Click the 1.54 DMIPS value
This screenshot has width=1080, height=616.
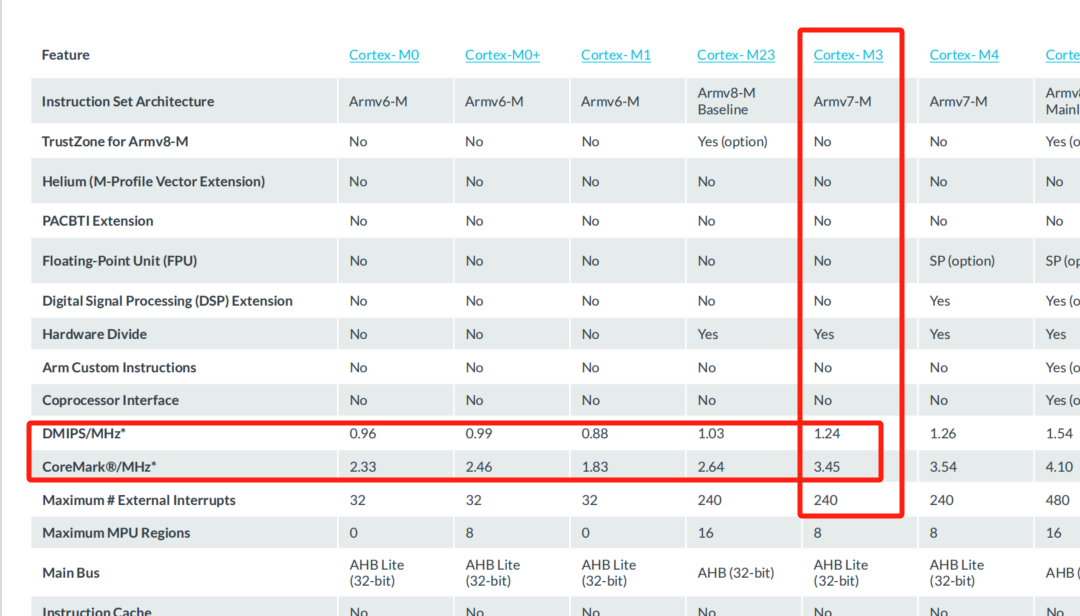(1059, 433)
